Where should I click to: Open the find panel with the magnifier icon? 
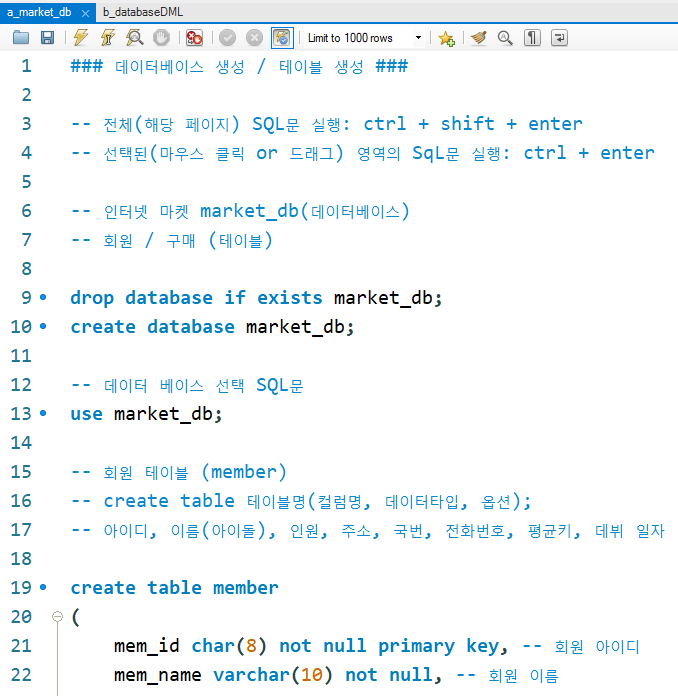click(505, 38)
